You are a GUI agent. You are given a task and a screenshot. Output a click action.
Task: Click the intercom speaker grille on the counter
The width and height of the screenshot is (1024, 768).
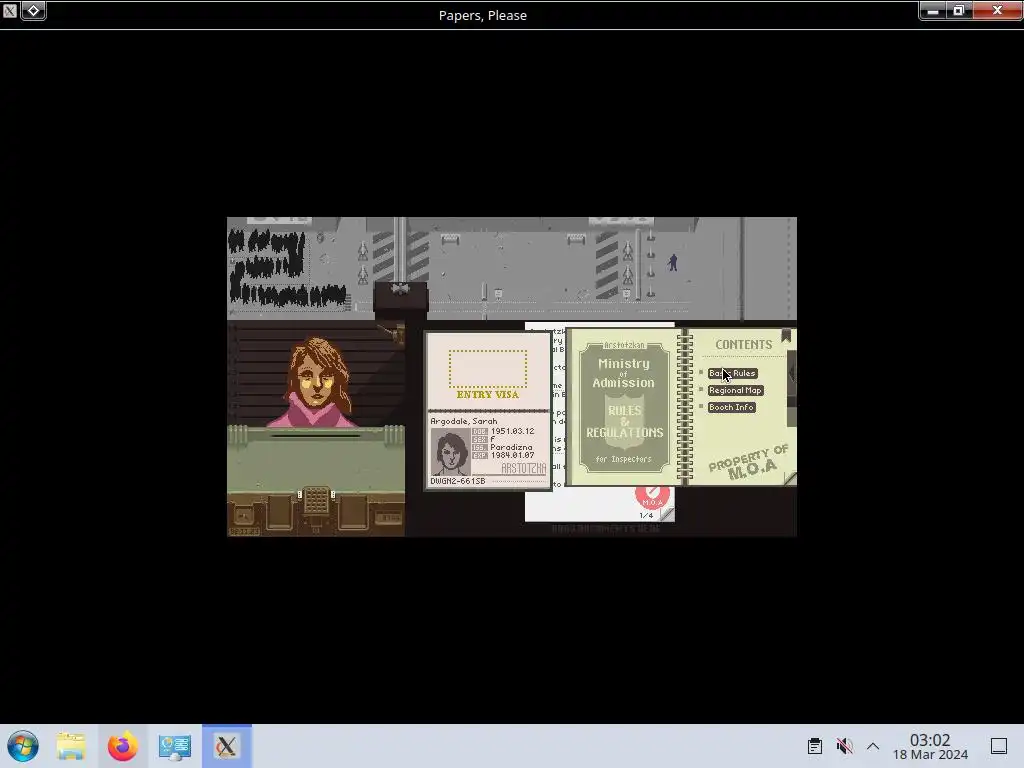(x=316, y=500)
